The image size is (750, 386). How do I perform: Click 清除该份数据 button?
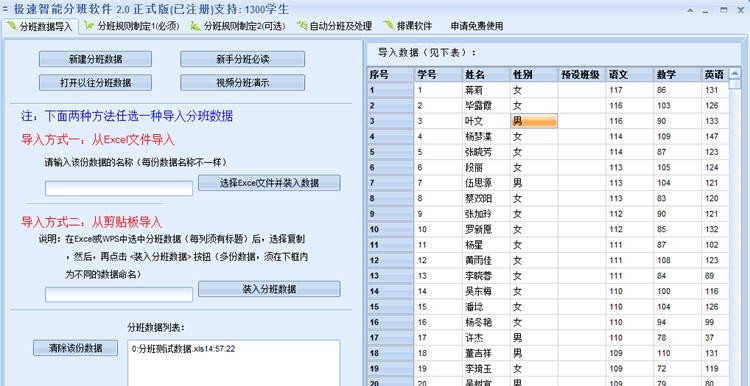76,348
